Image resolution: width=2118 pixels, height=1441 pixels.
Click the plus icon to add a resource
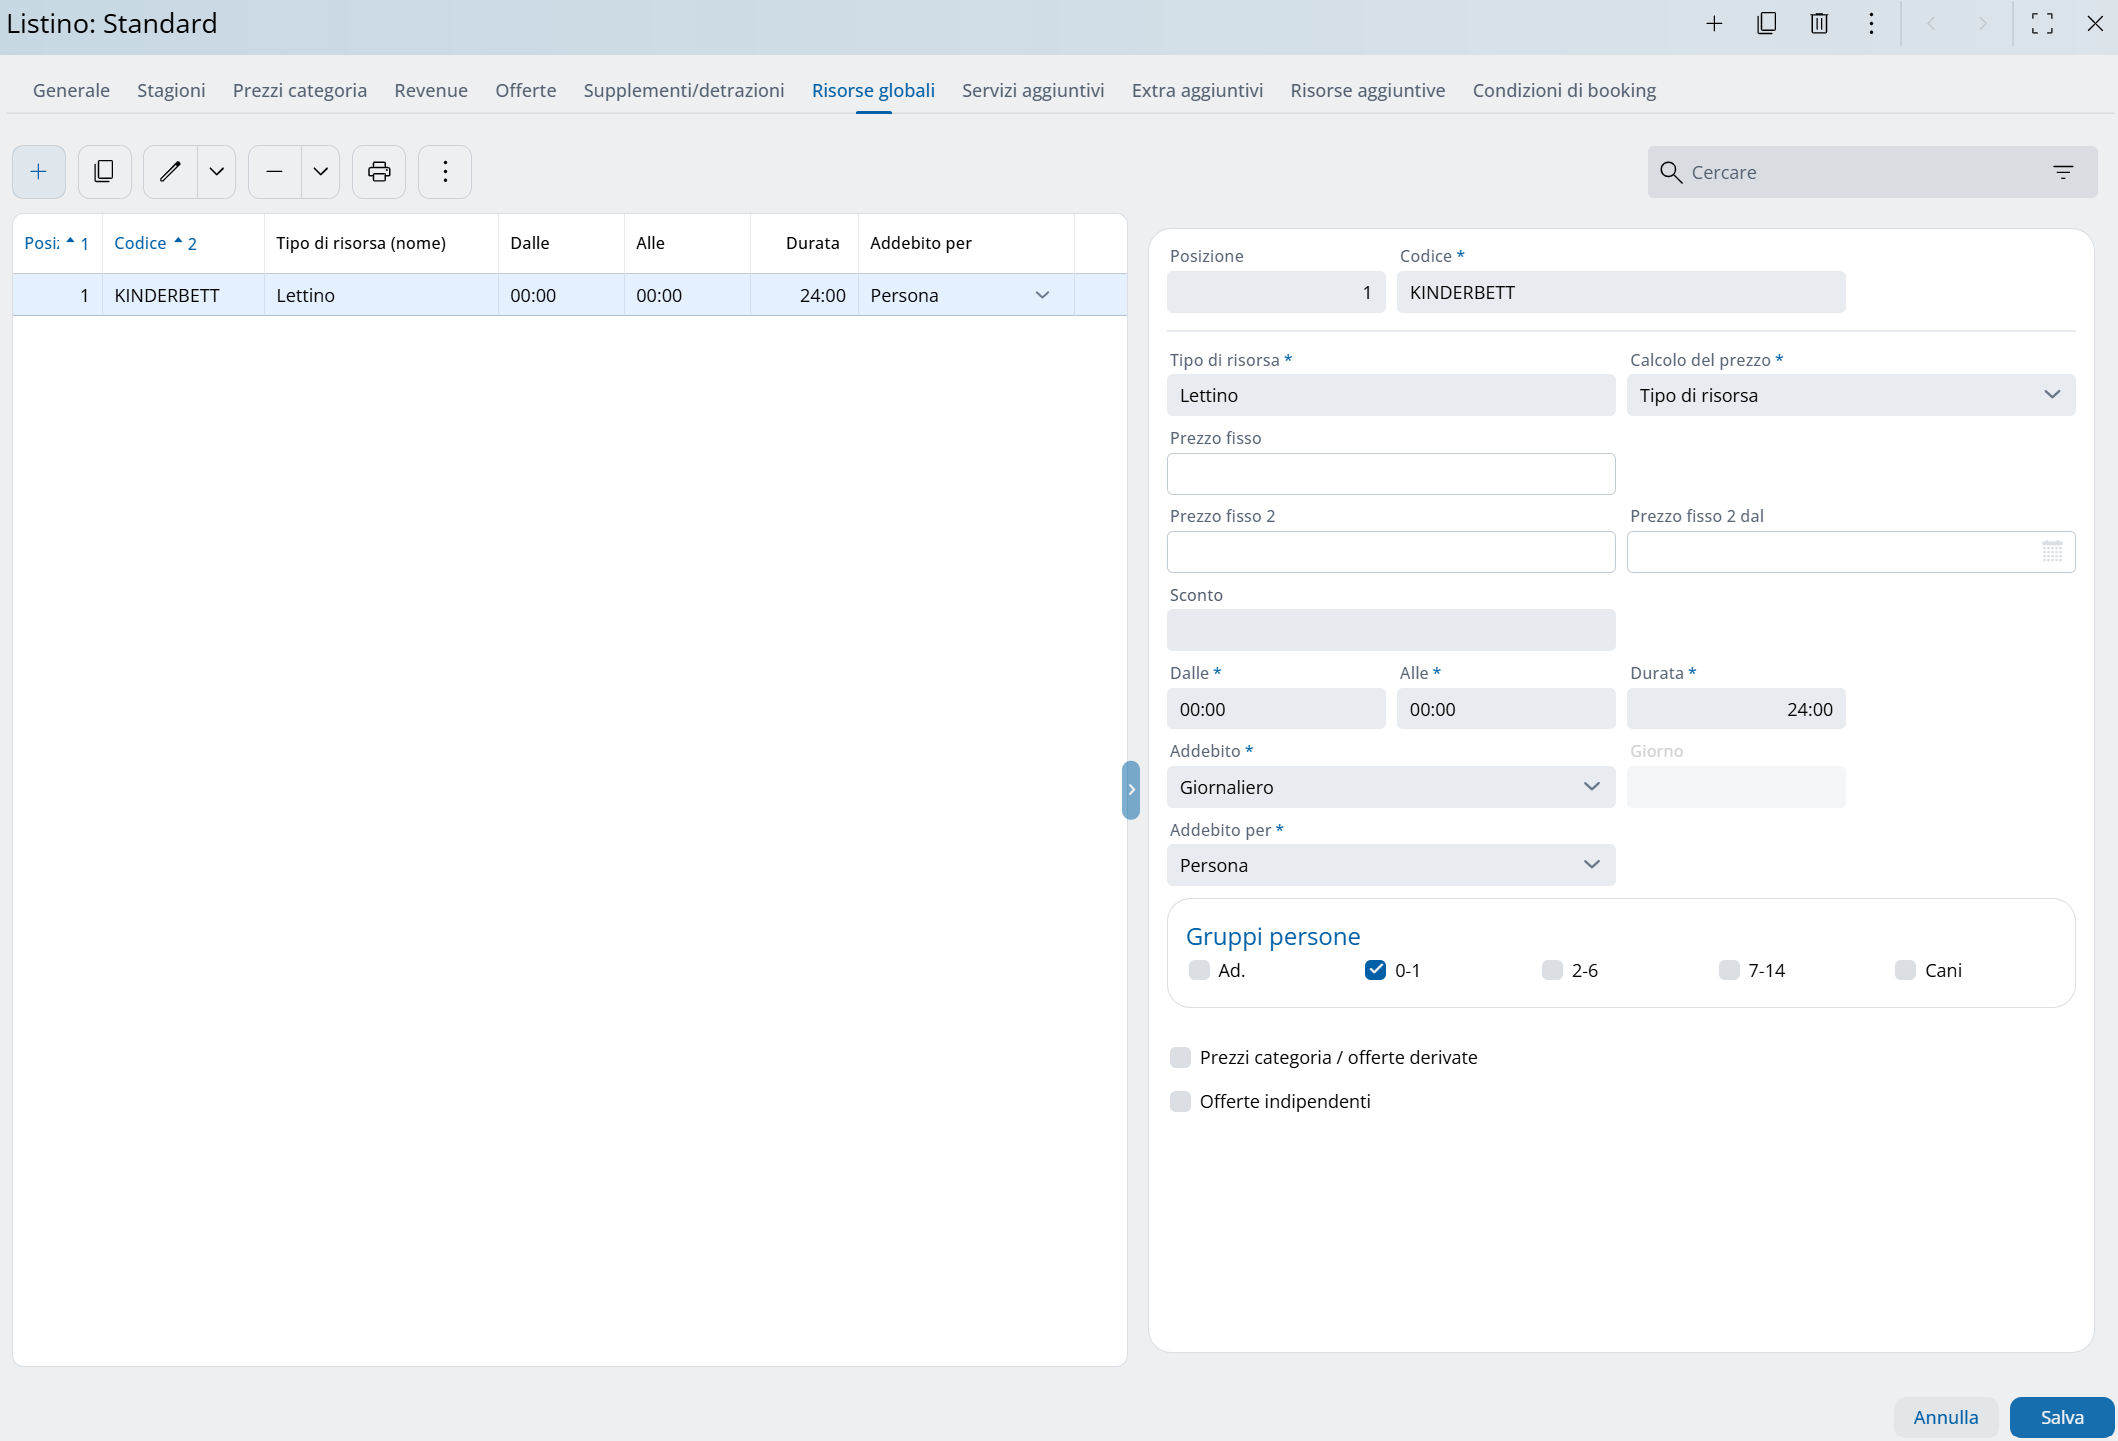pyautogui.click(x=39, y=172)
